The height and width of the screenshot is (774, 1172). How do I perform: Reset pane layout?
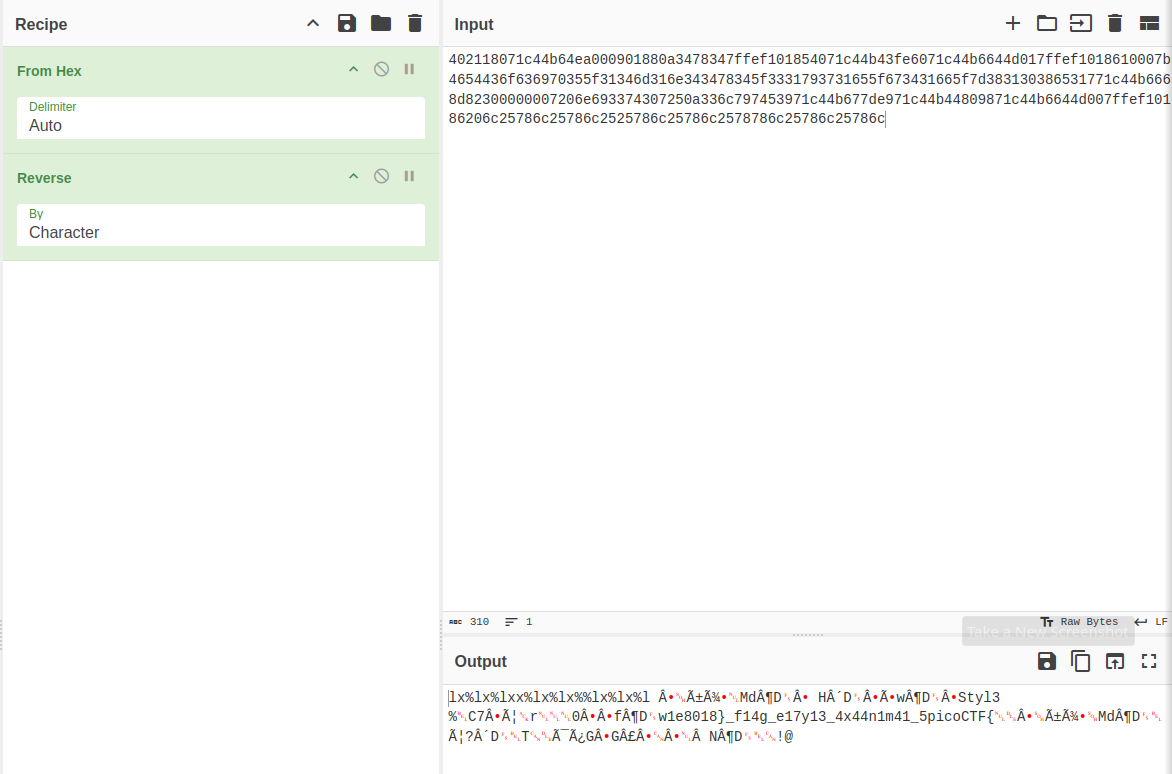click(1149, 23)
